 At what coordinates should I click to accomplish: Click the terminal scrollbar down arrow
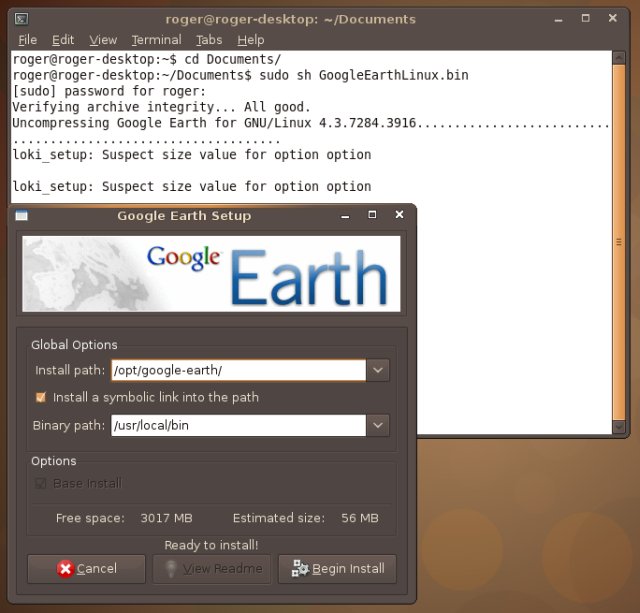pos(619,427)
